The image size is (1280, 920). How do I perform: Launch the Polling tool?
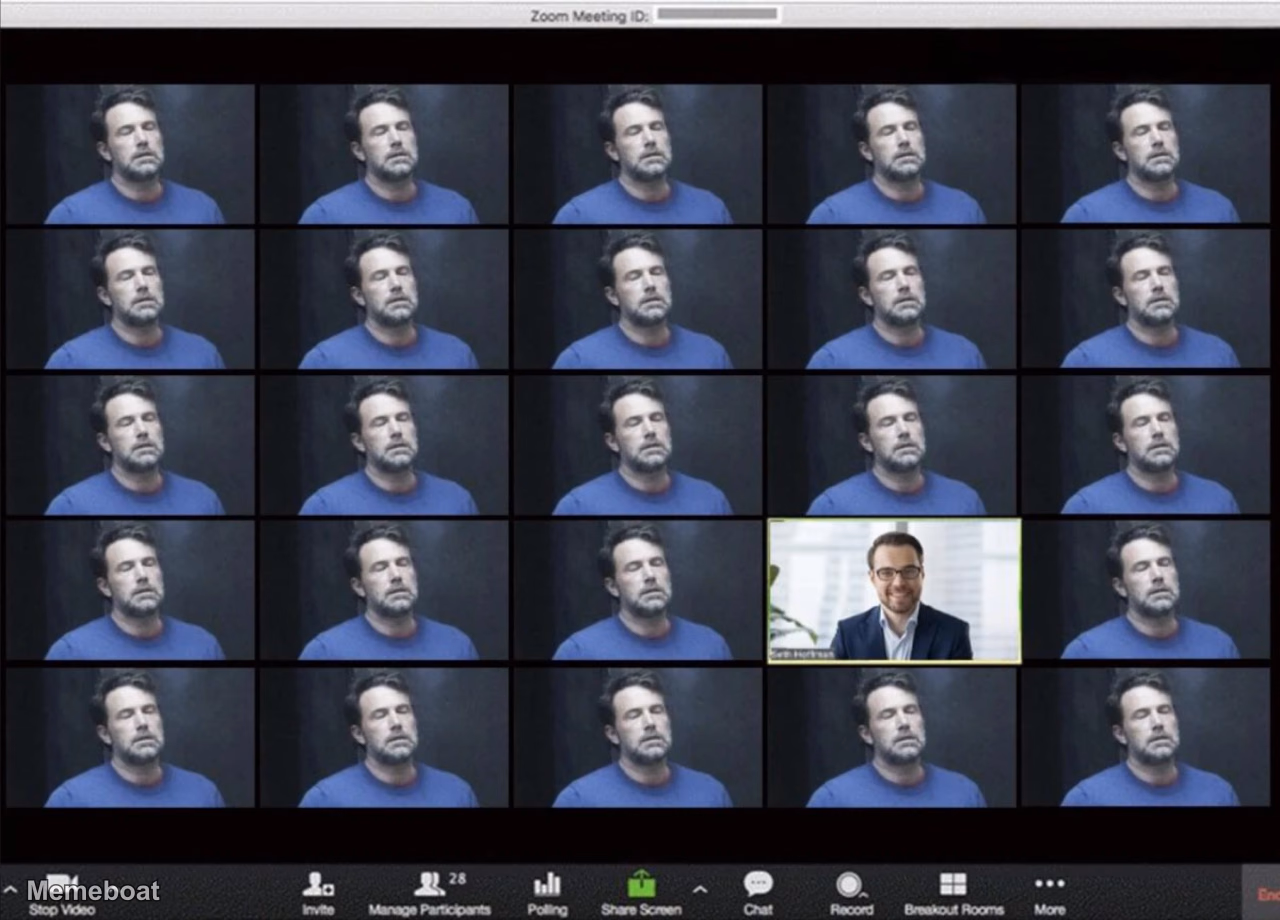pos(547,893)
